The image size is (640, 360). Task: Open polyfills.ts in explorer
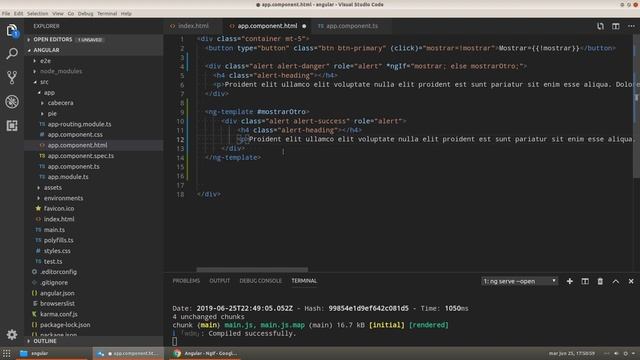[x=58, y=240]
